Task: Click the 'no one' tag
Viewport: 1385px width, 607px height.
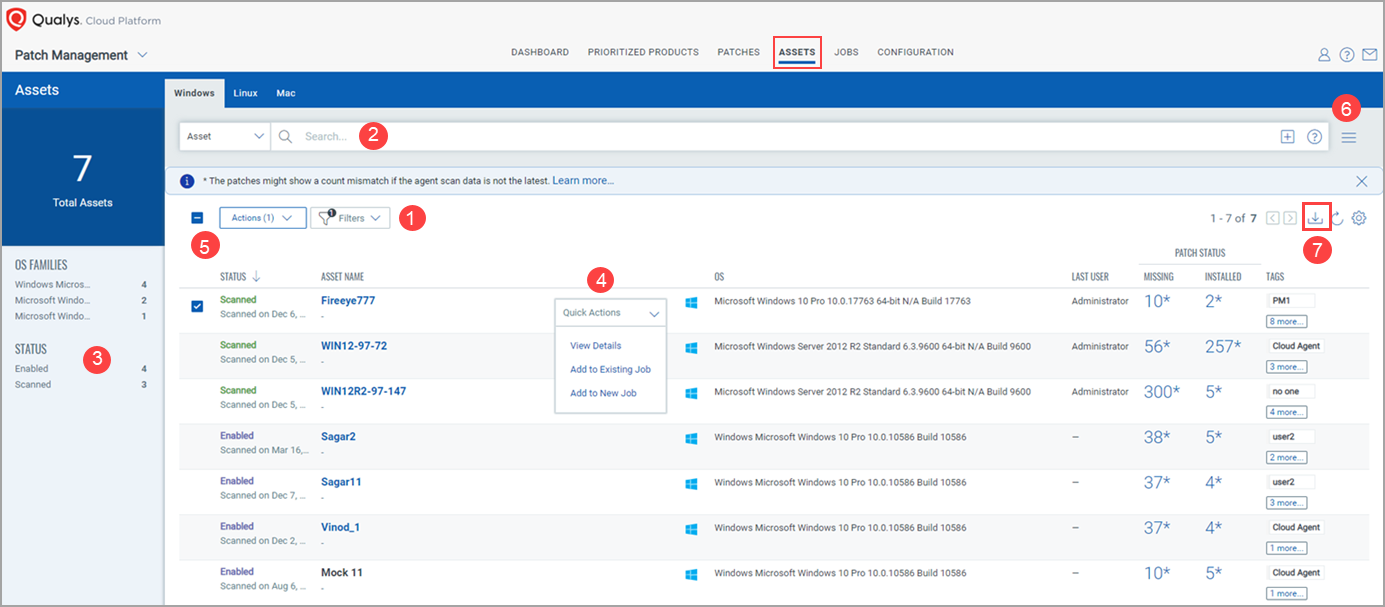Action: (1291, 391)
